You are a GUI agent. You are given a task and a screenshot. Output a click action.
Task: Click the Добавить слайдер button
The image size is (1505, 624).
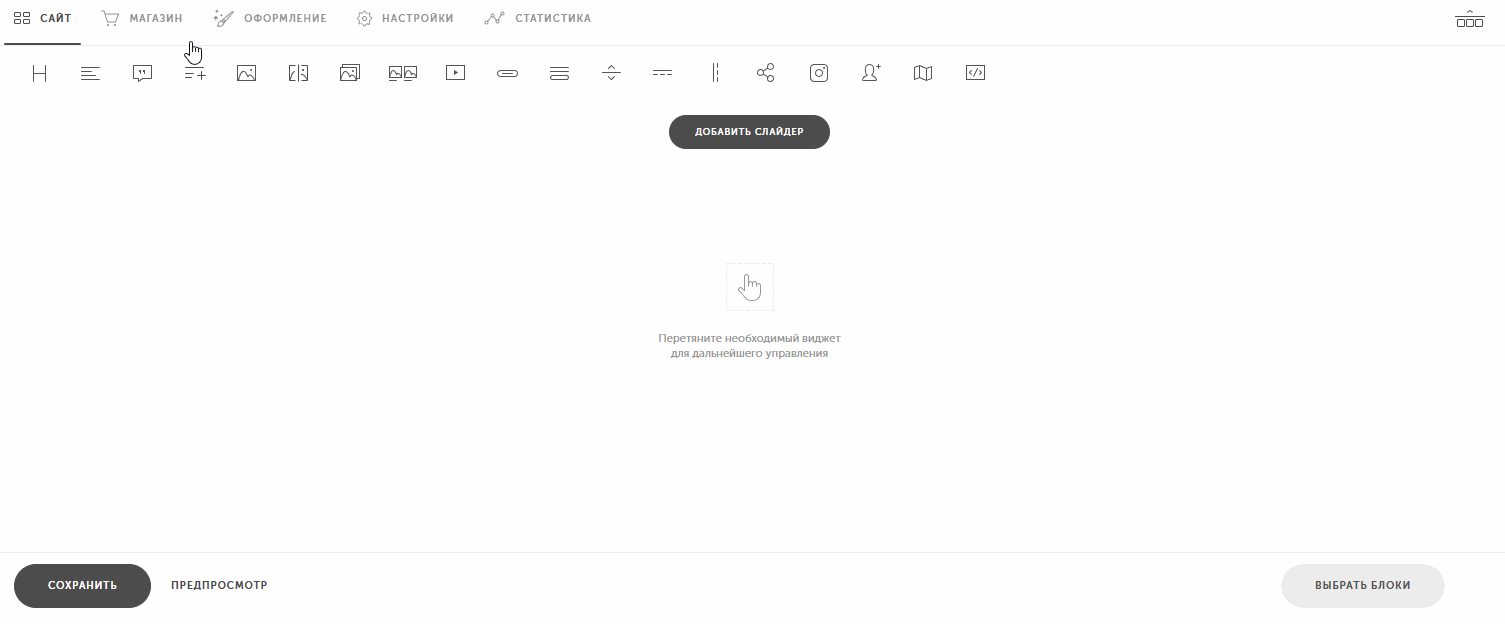tap(749, 132)
